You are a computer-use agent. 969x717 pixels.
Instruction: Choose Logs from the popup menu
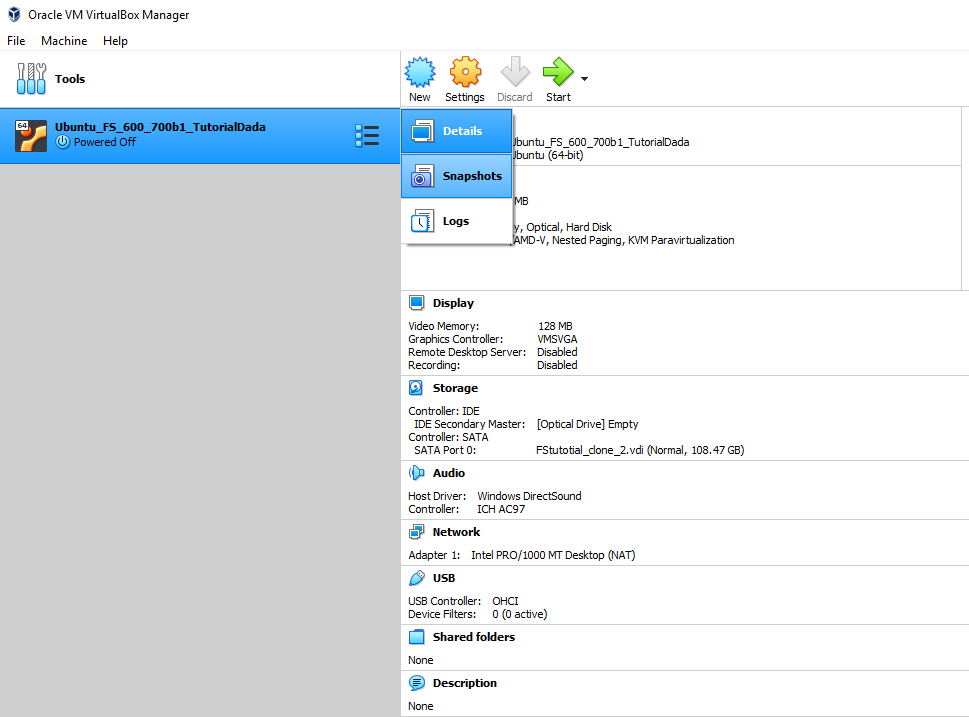click(457, 221)
